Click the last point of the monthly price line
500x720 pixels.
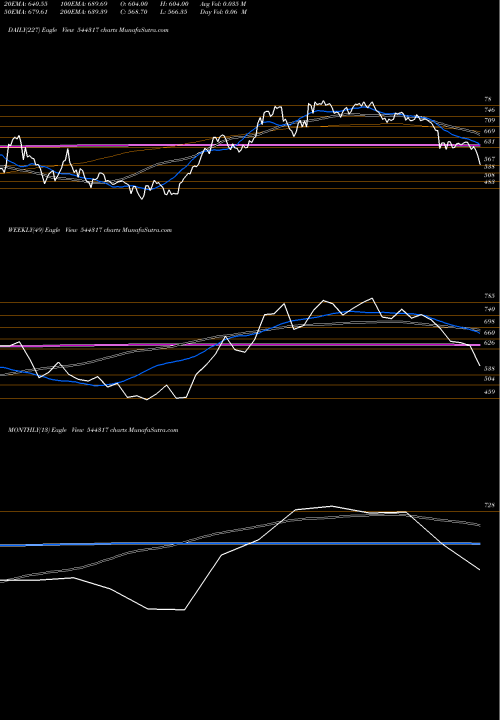(x=480, y=570)
